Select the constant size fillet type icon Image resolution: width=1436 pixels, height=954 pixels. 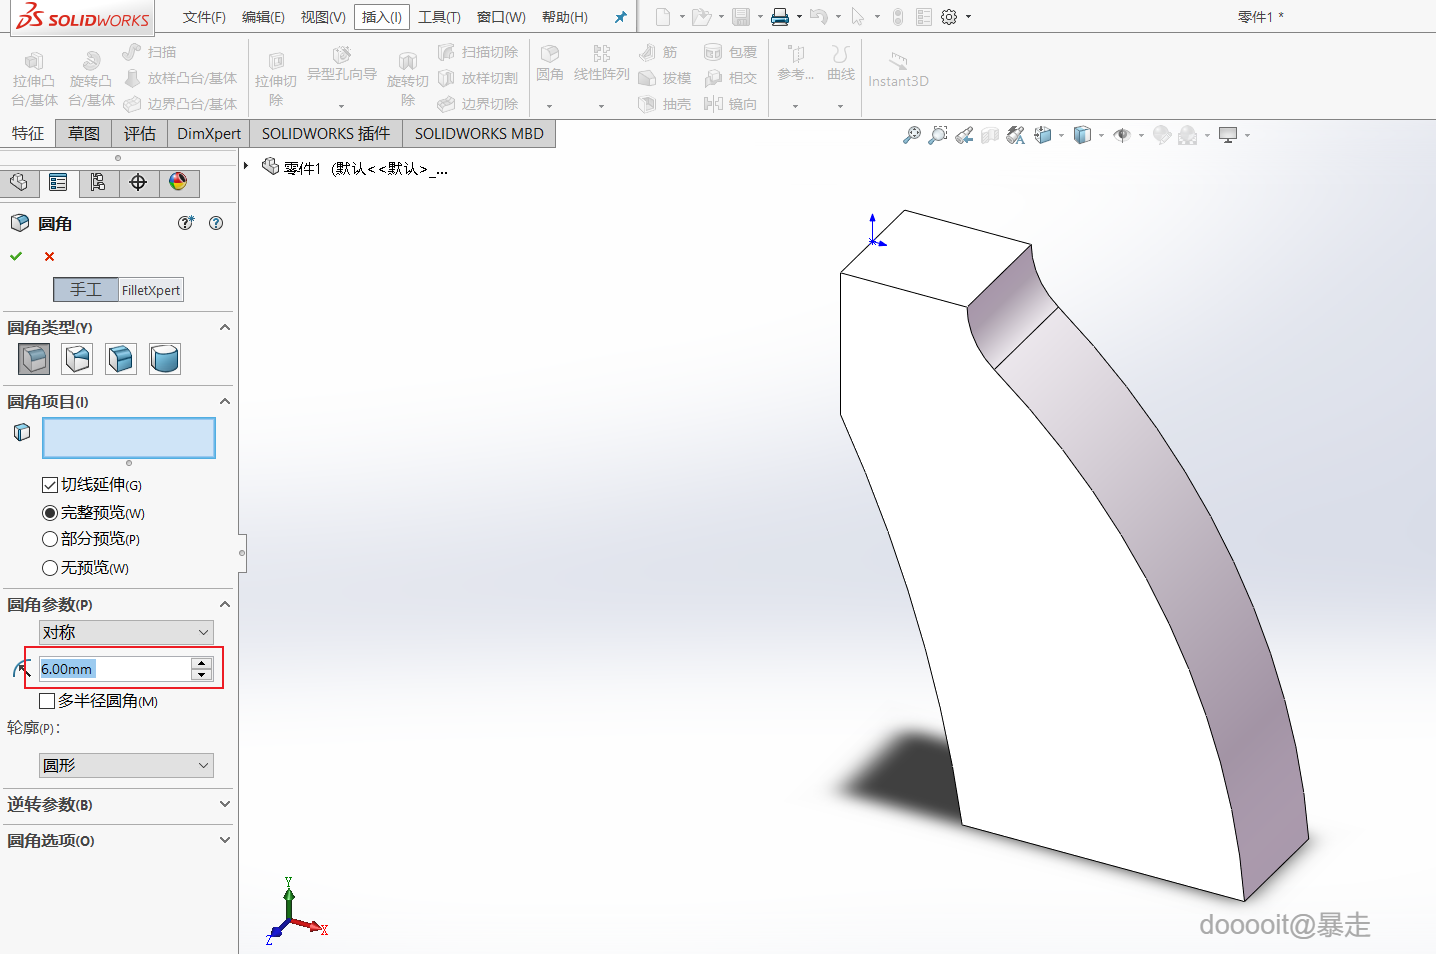(34, 359)
